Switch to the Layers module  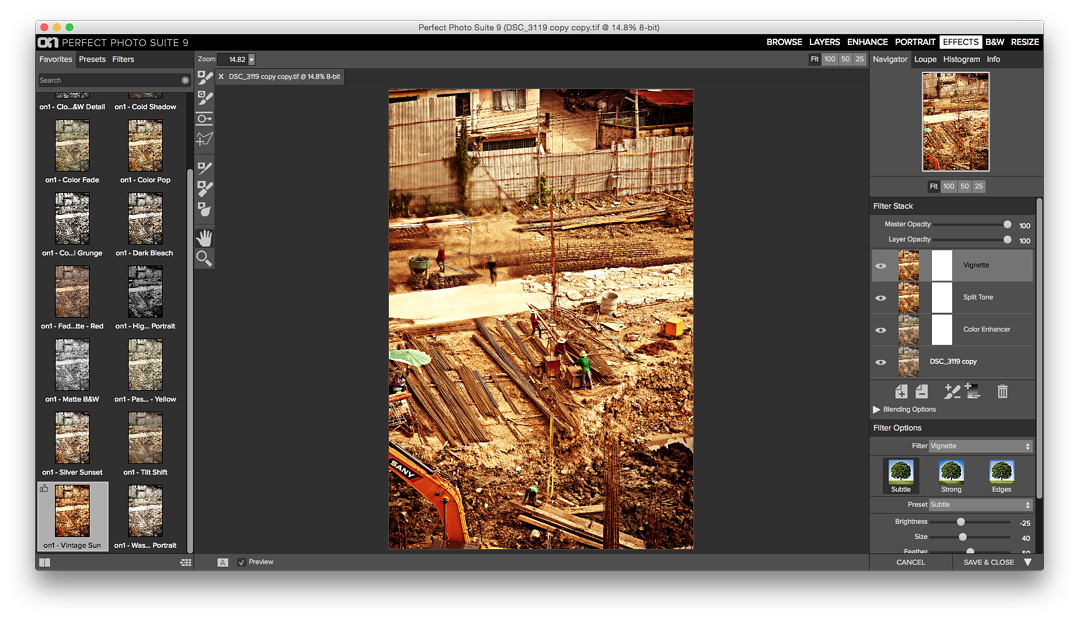(824, 42)
